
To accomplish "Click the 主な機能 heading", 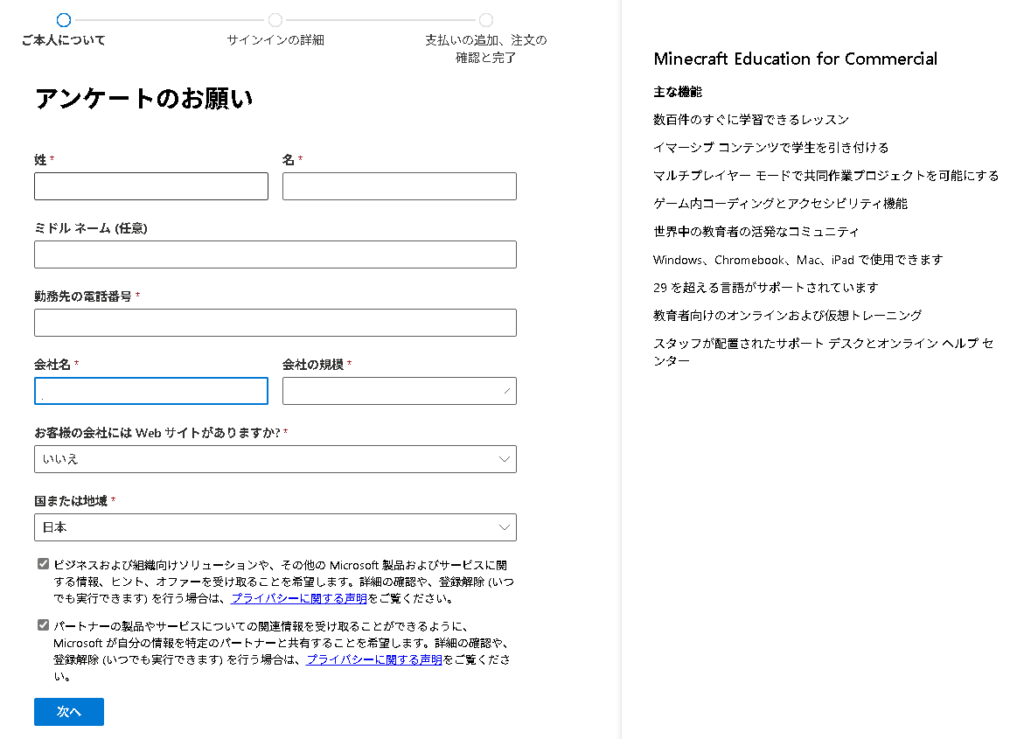I will coord(678,92).
